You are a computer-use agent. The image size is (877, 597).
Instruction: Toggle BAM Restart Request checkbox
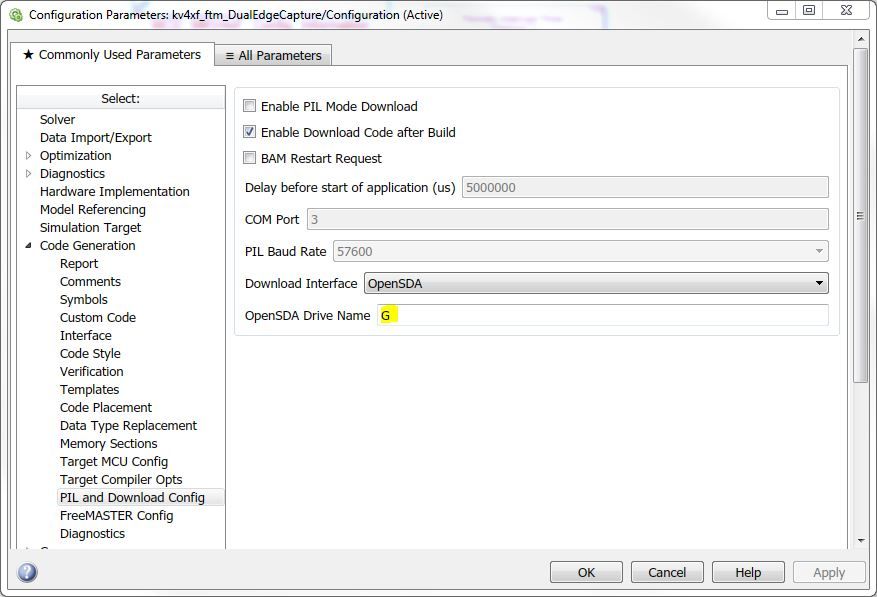click(x=250, y=158)
